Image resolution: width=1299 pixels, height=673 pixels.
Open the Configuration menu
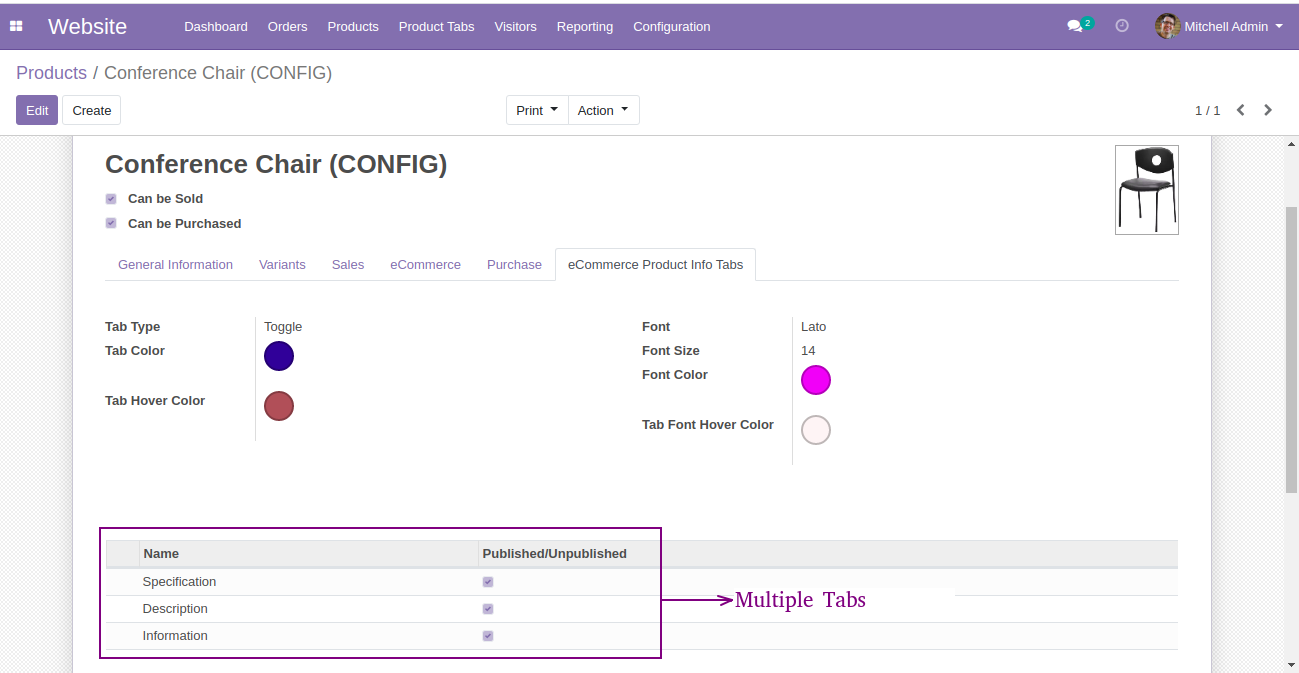pos(672,27)
